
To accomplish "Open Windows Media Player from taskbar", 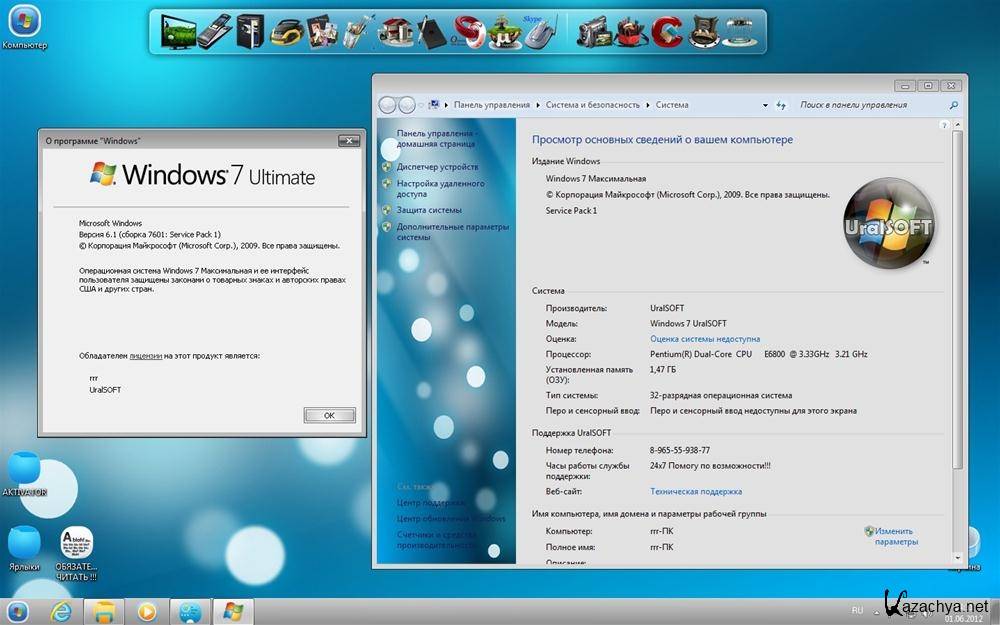I will (x=146, y=611).
